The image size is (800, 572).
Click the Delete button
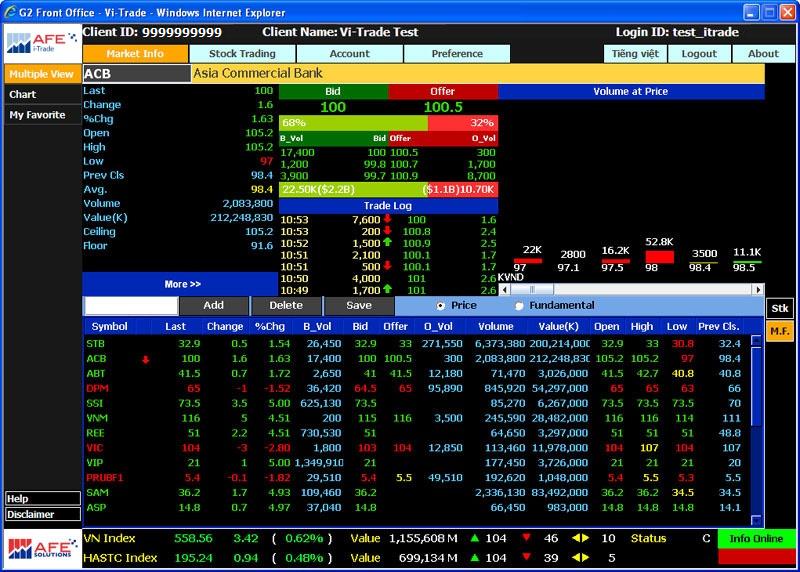click(x=286, y=305)
